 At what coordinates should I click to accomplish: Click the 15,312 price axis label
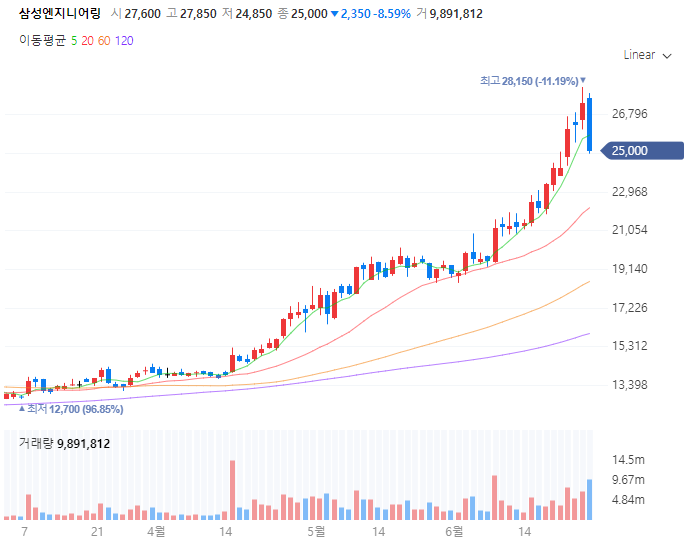pos(629,346)
